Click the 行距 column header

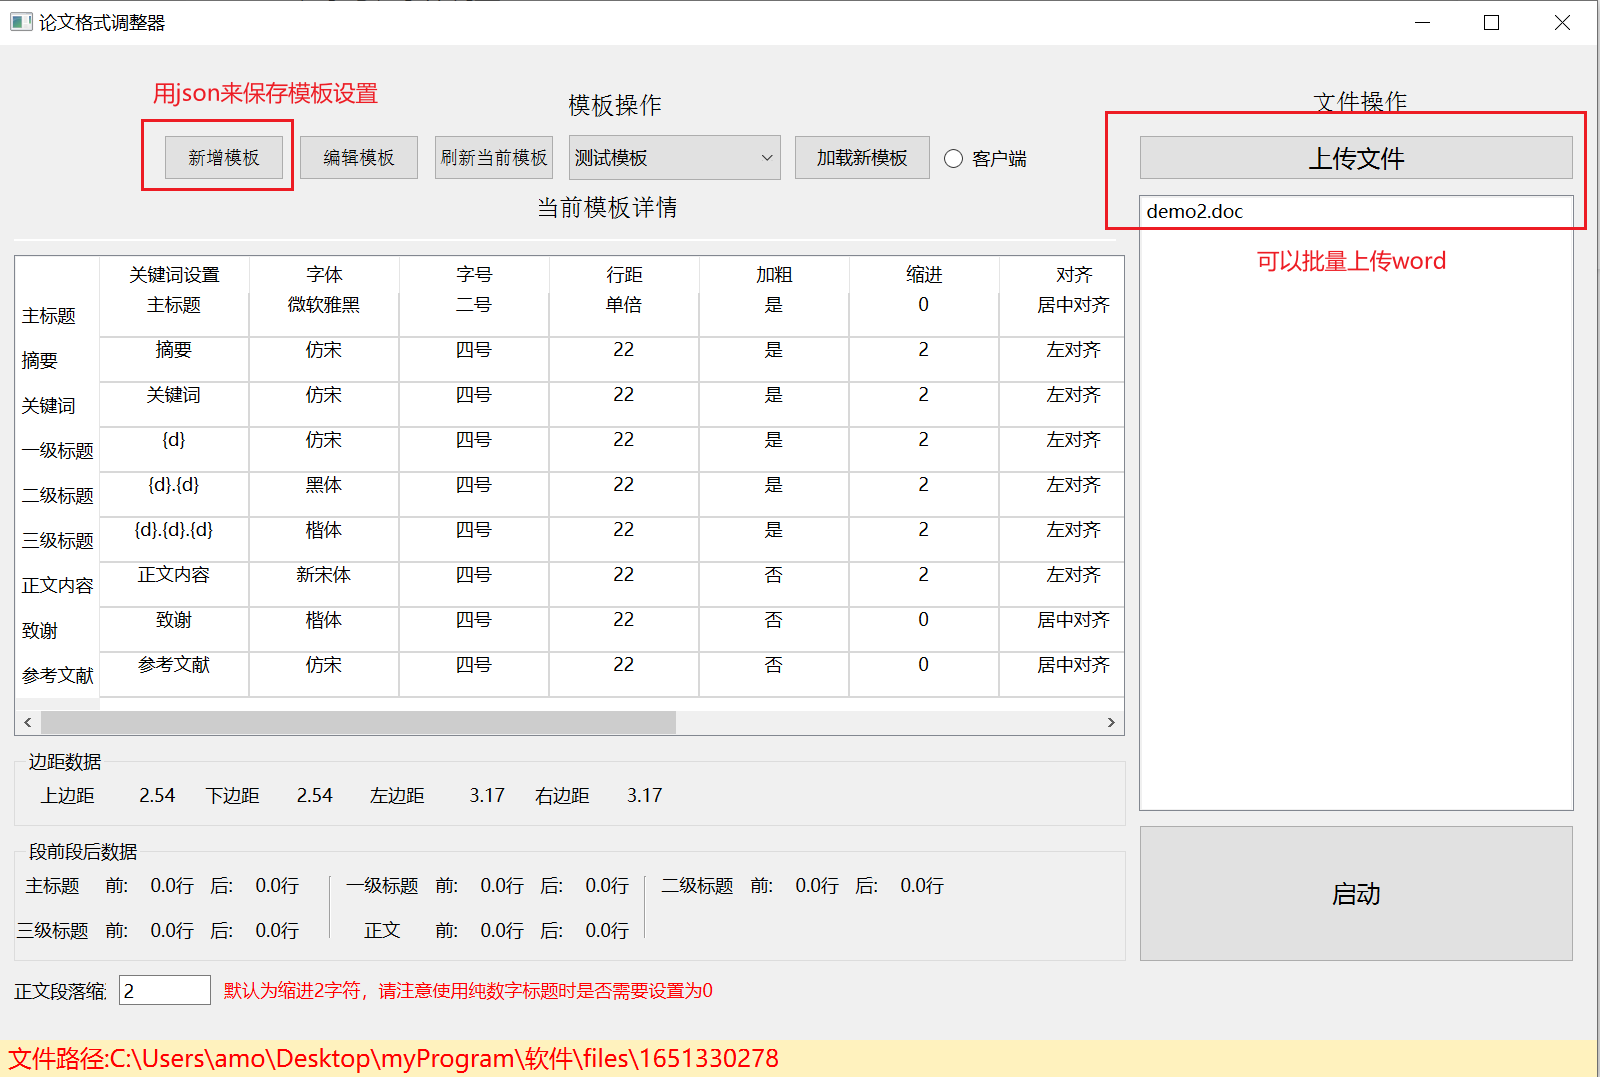tap(624, 275)
